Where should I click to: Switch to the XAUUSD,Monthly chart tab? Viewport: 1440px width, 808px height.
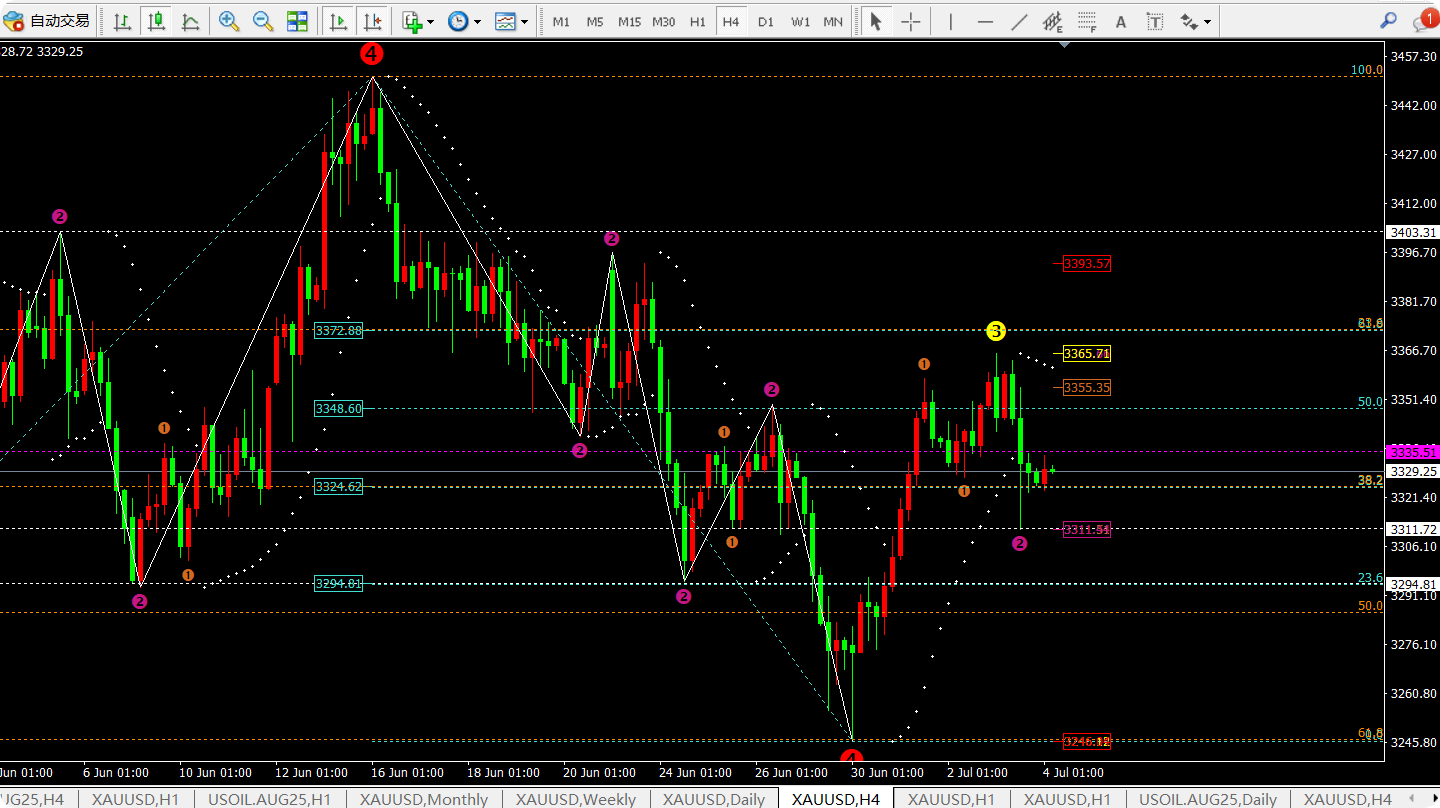pos(424,799)
